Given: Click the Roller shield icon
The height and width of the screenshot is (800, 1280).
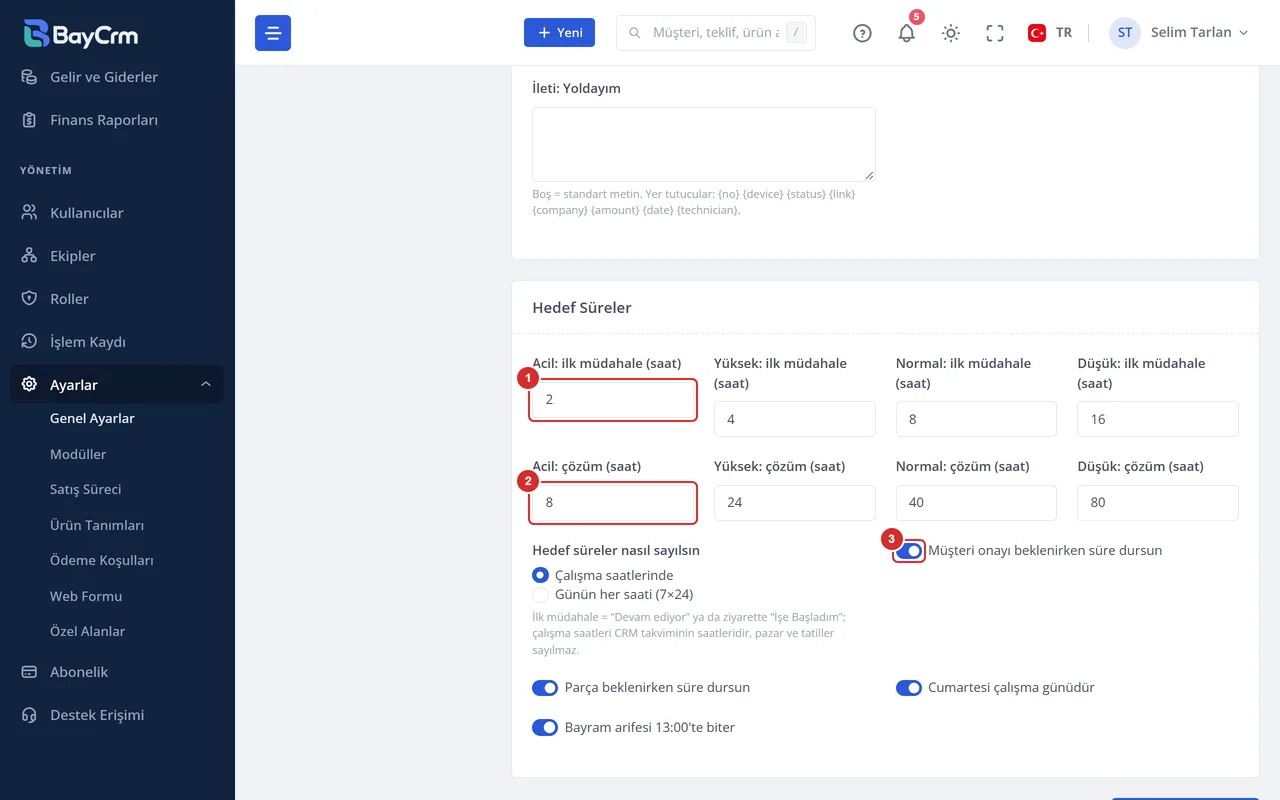Looking at the screenshot, I should (29, 299).
